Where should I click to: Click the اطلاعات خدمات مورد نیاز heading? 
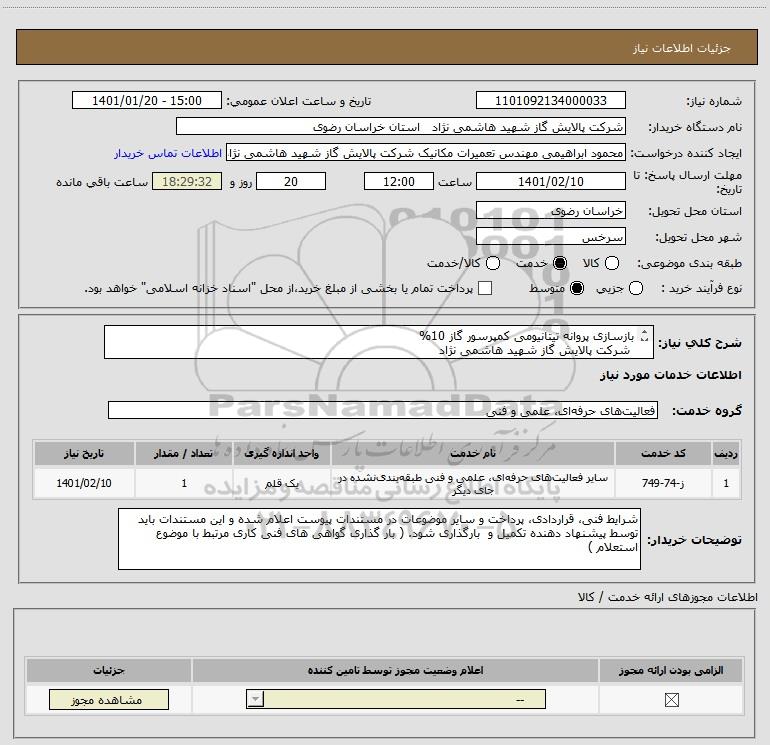(670, 375)
